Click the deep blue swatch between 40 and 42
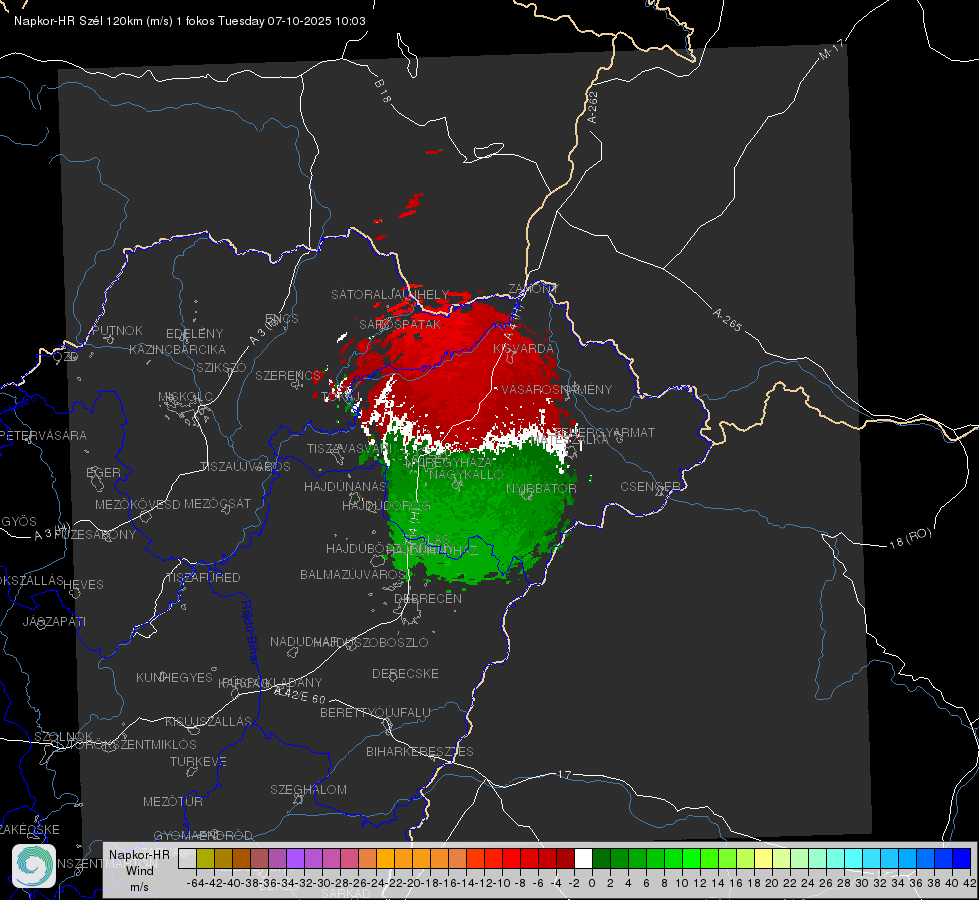Screen dimensions: 979x900 coord(962,858)
